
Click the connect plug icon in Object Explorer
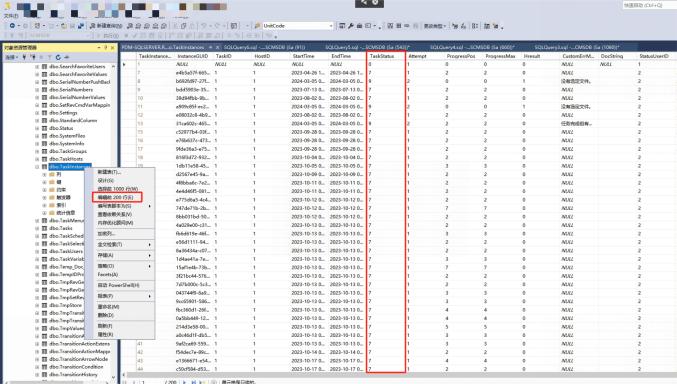24,57
